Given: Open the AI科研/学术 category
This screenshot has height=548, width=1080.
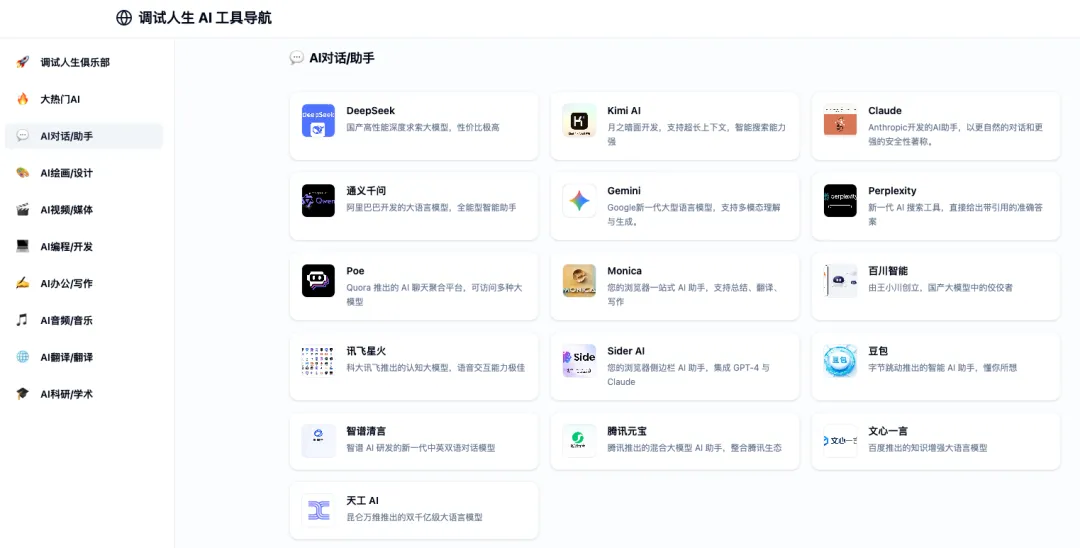Looking at the screenshot, I should 84,394.
